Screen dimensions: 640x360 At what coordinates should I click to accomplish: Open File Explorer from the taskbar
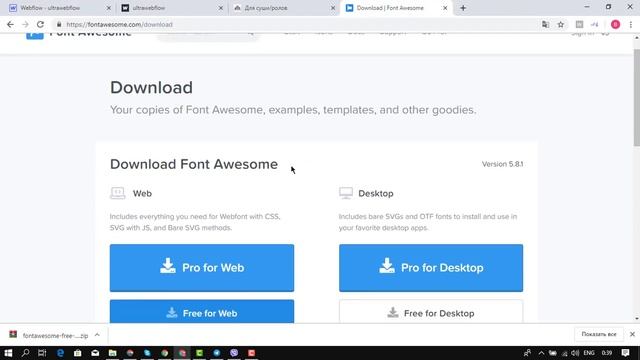[113, 353]
